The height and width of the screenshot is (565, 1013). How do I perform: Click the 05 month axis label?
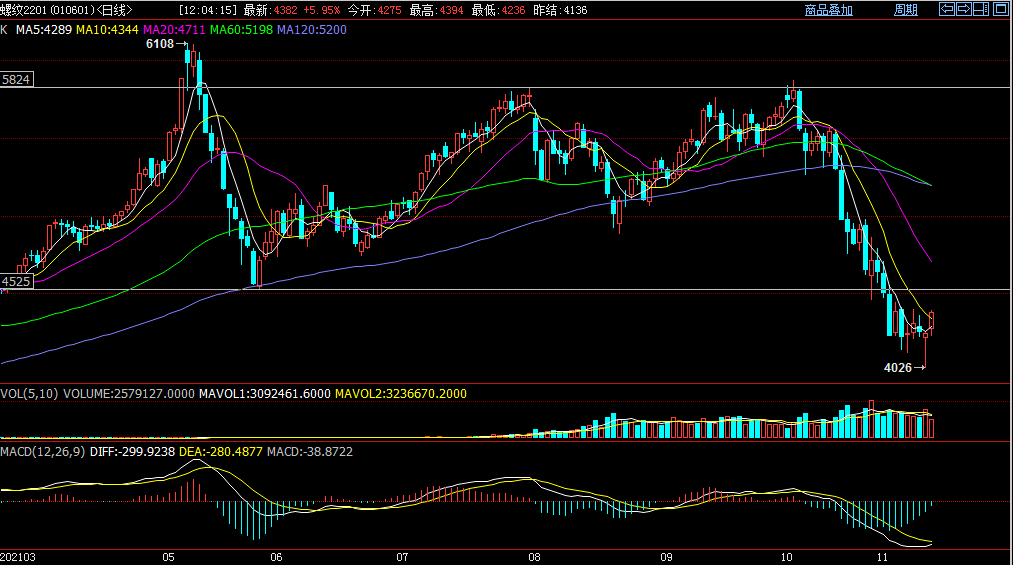(169, 557)
